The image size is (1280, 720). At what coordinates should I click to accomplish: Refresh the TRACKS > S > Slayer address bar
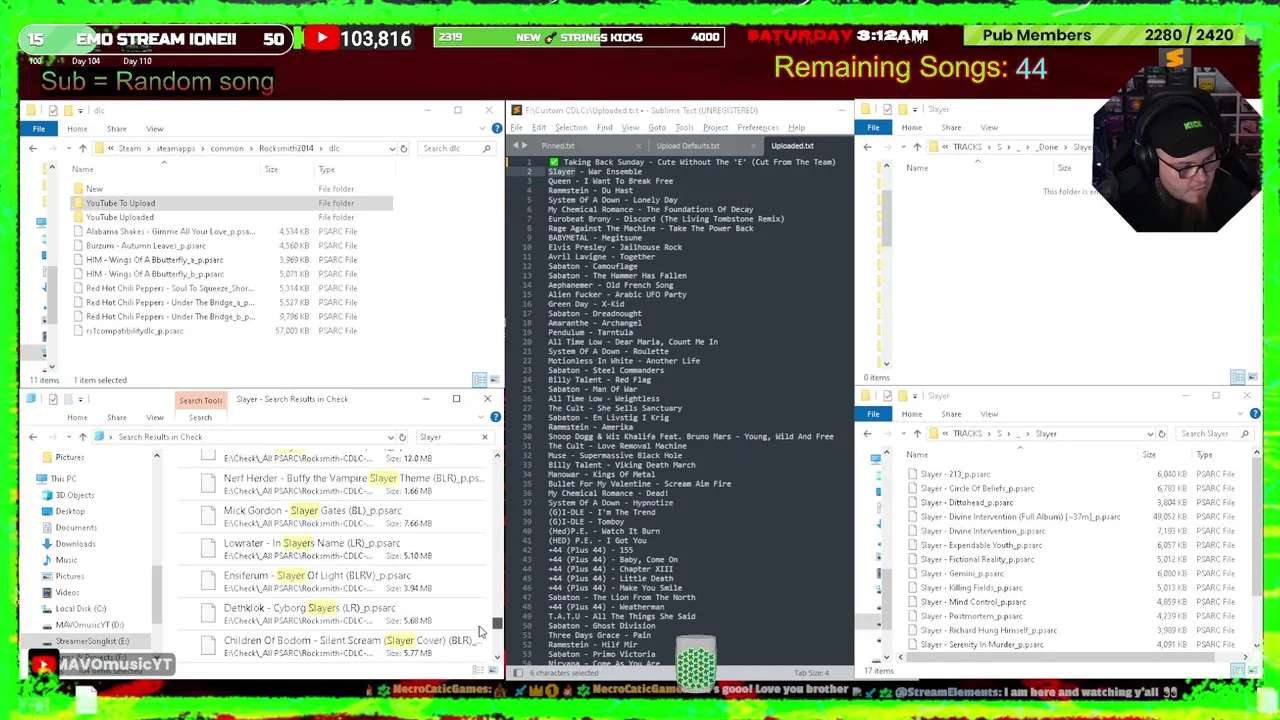pyautogui.click(x=1161, y=434)
